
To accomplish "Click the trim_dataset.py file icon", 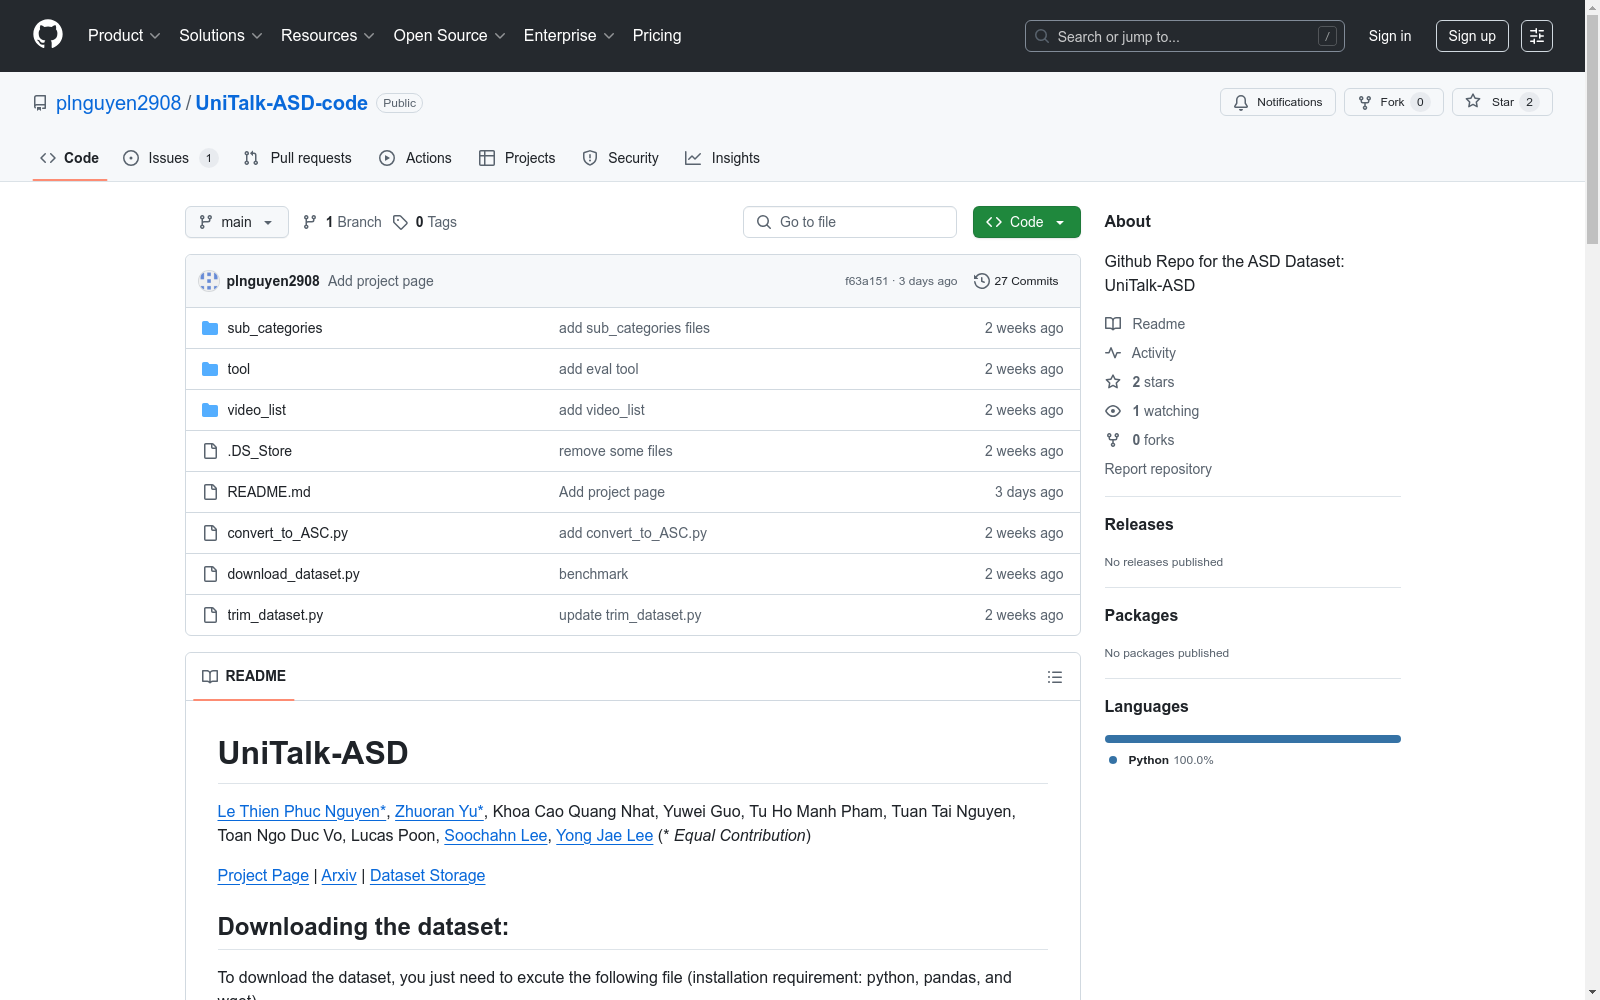I will click(210, 615).
